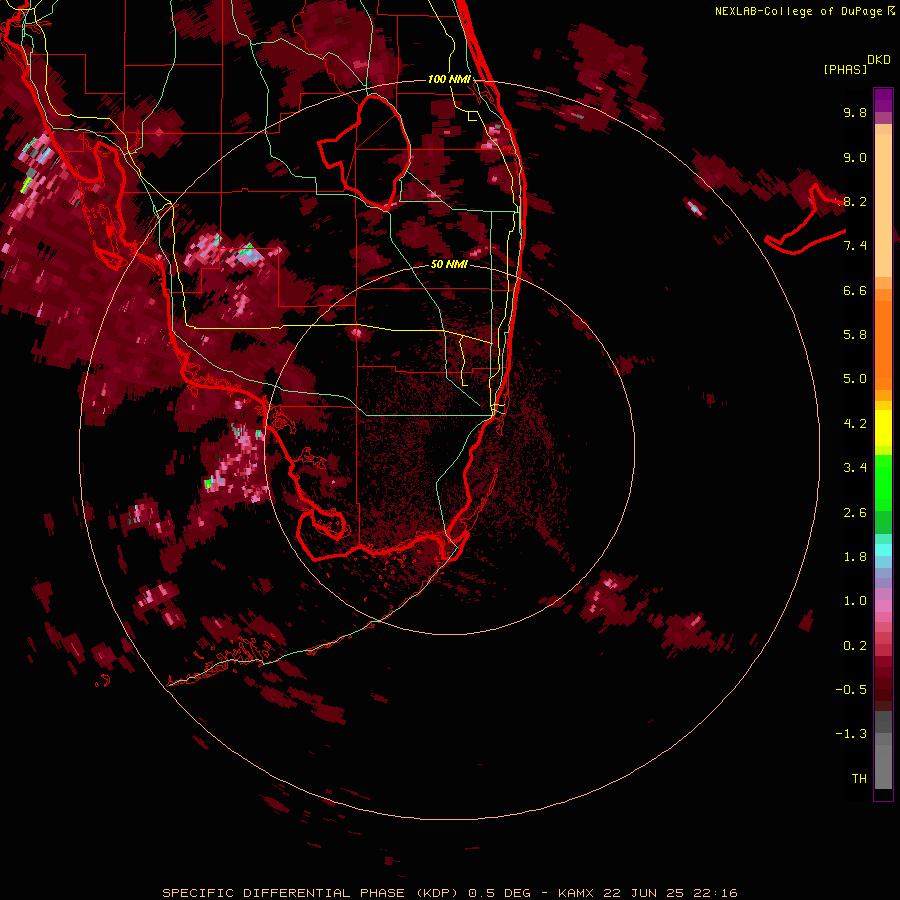This screenshot has width=900, height=900.
Task: Click the purple top segment of color bar
Action: [883, 100]
